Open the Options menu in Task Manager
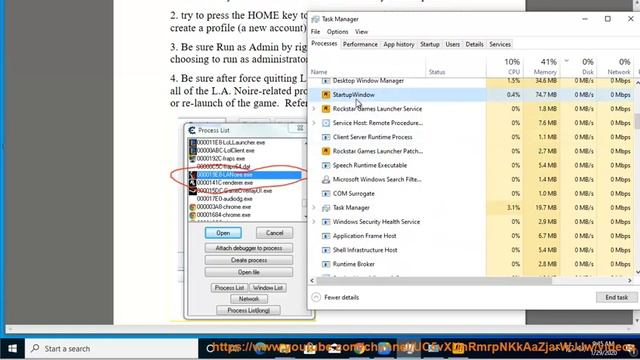The height and width of the screenshot is (360, 640). pyautogui.click(x=338, y=31)
